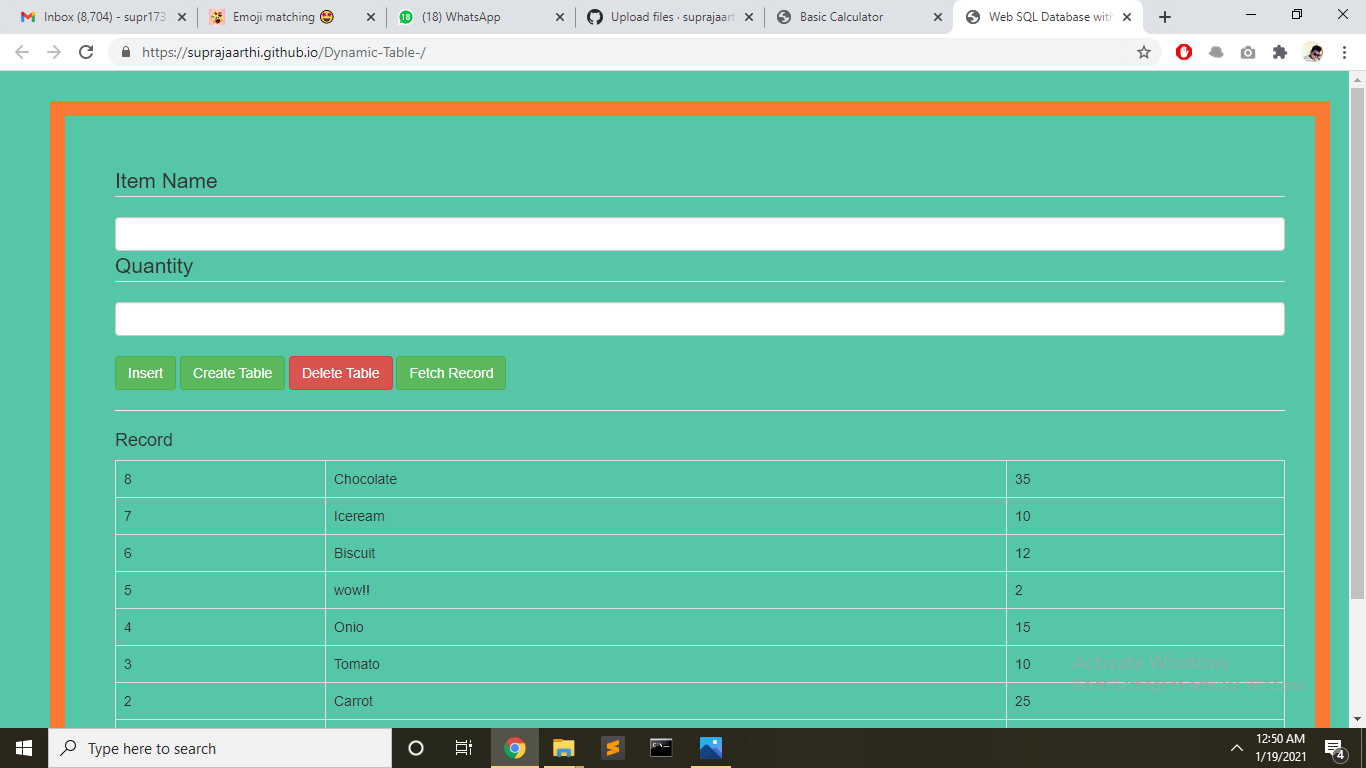Select the Iceream cell in the table
The width and height of the screenshot is (1366, 768).
tap(666, 516)
